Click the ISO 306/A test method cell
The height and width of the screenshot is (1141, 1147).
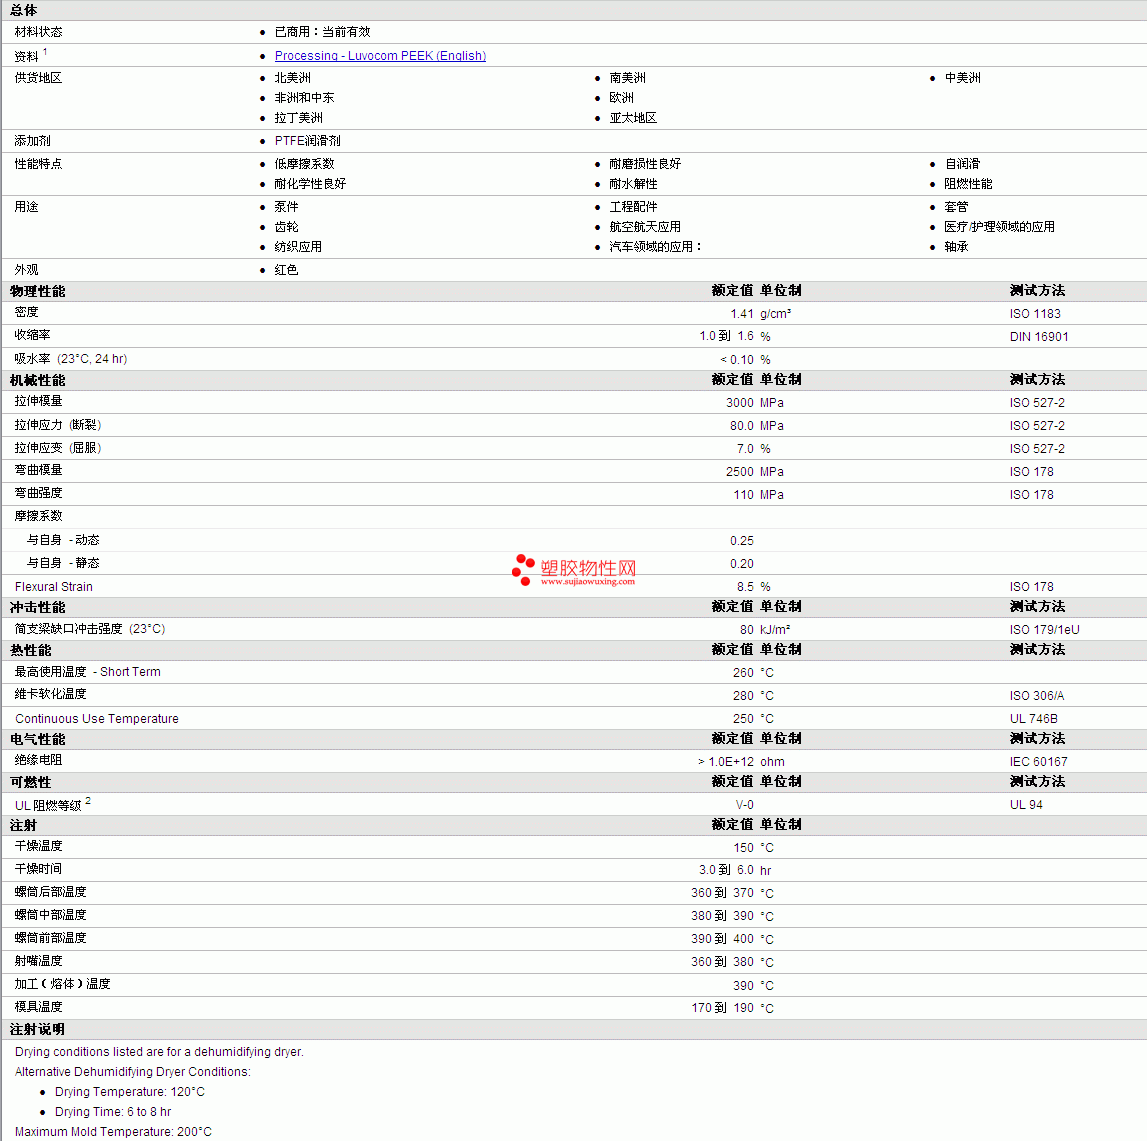(x=1037, y=696)
